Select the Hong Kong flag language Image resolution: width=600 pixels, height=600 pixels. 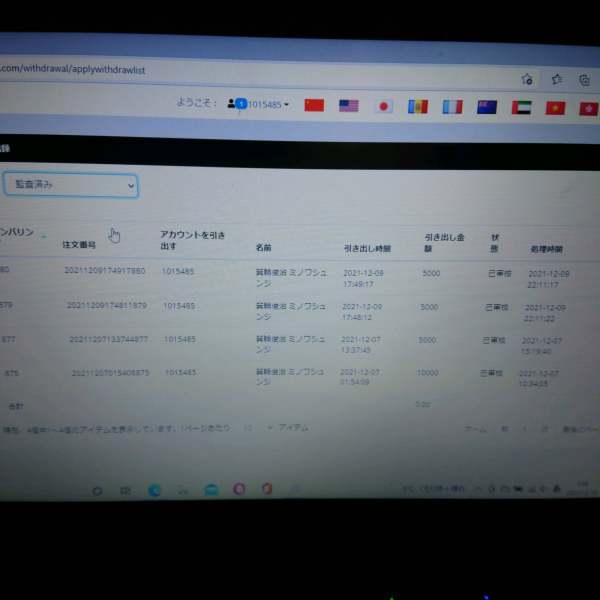[x=589, y=109]
